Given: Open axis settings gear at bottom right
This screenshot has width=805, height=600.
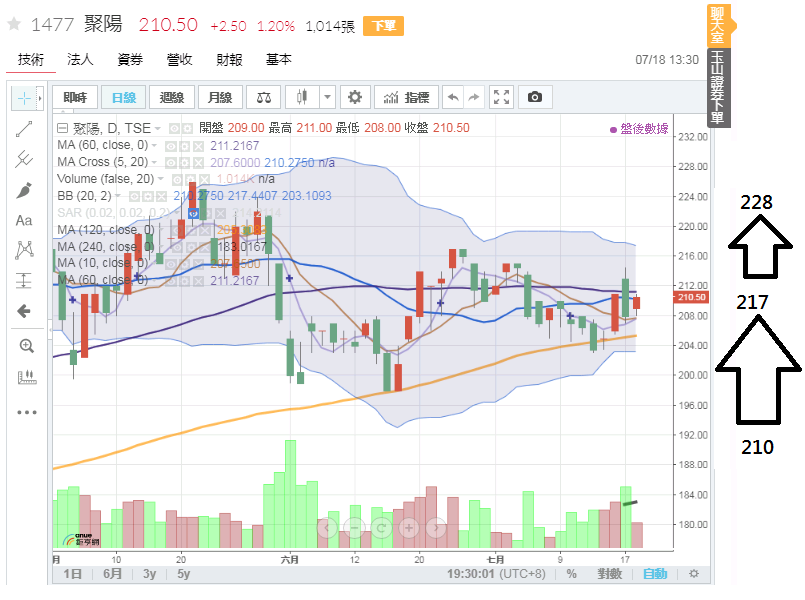Looking at the screenshot, I should point(694,574).
